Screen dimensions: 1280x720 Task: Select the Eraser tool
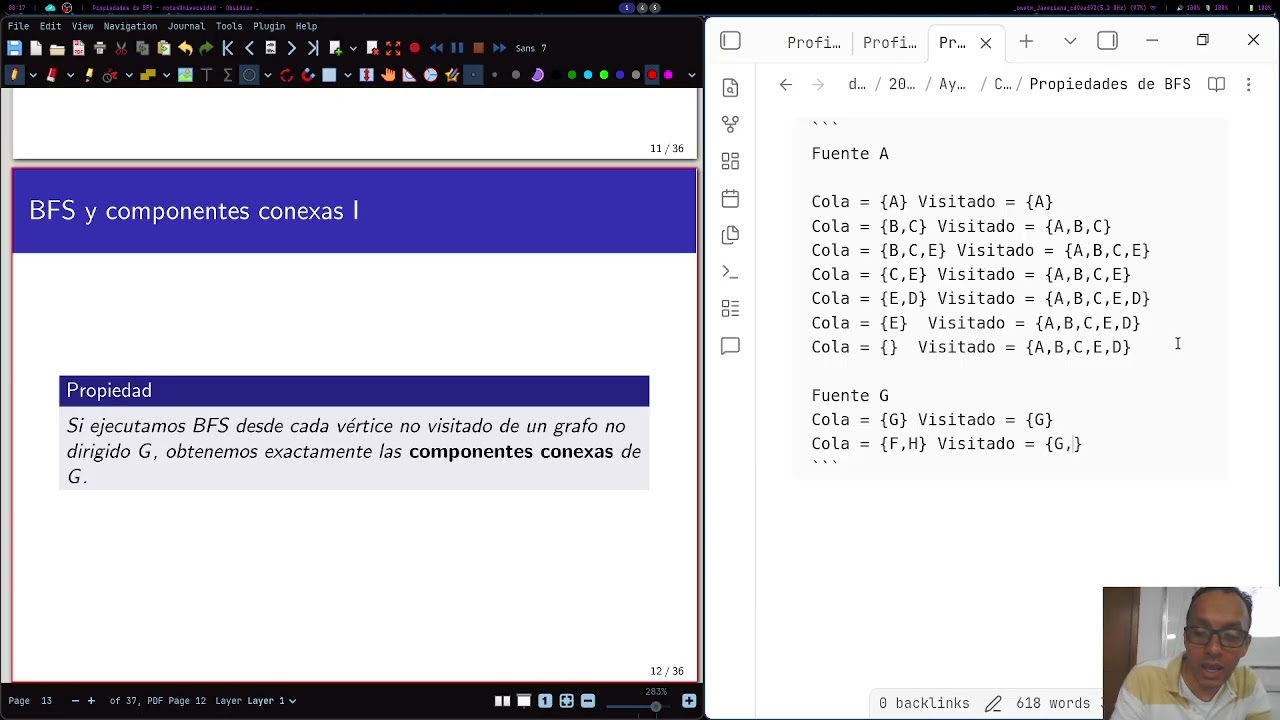[x=52, y=75]
